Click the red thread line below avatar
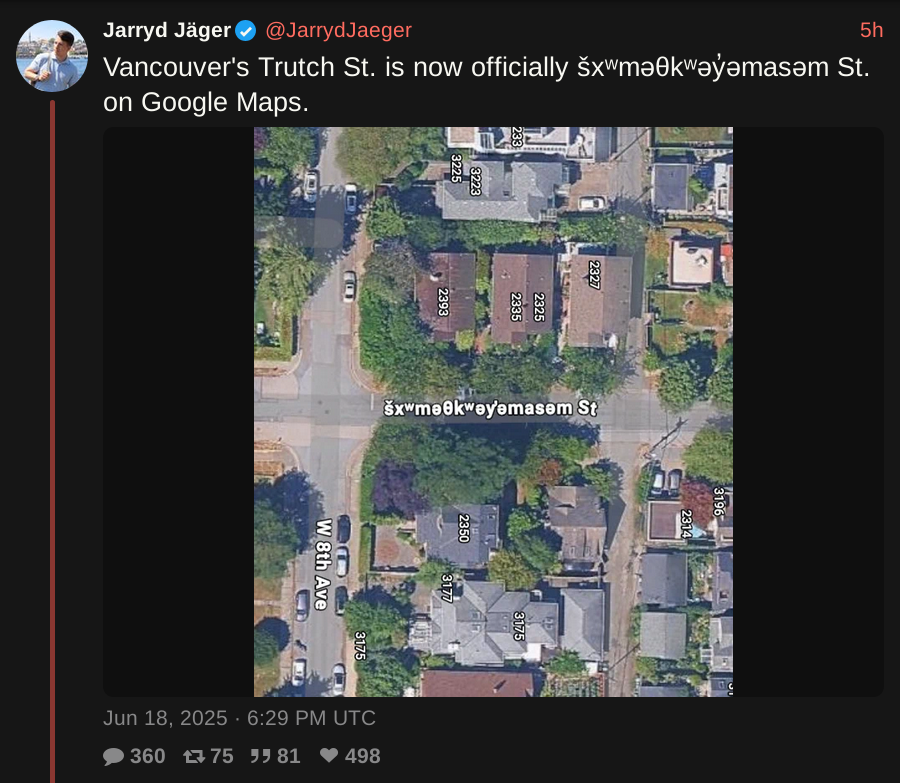The width and height of the screenshot is (900, 783). [x=52, y=441]
